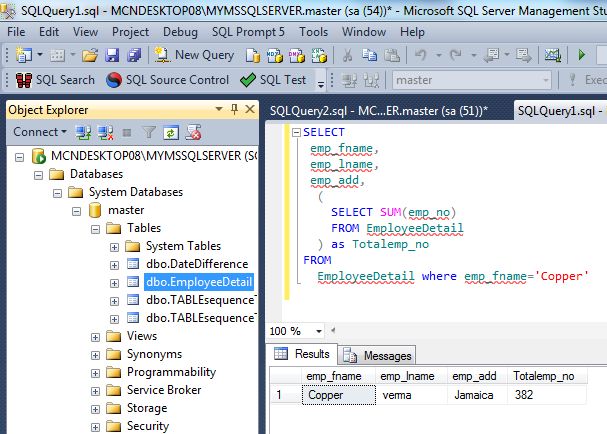Click the green Start Debugging play icon
The height and width of the screenshot is (434, 607).
(581, 55)
